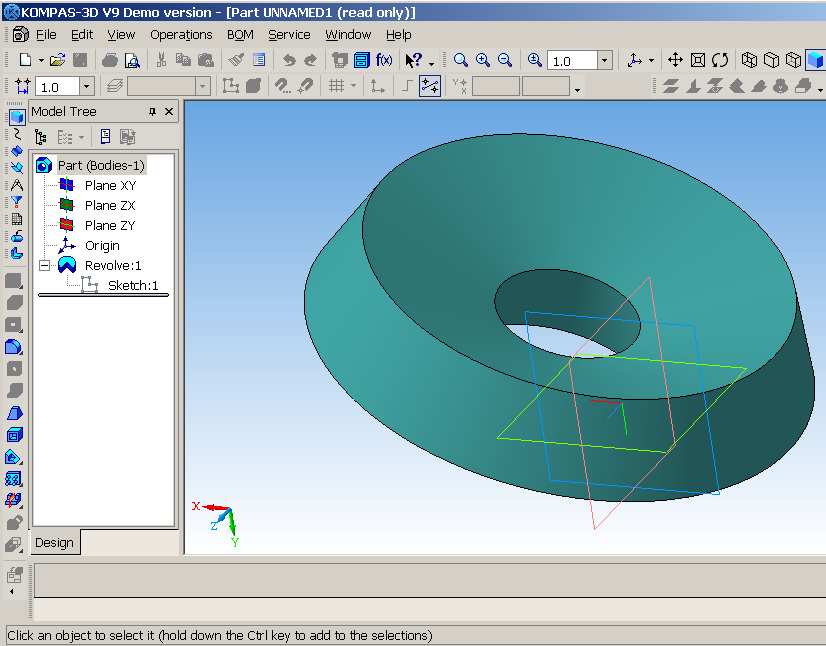Select Sketch:1 in the Model Tree
The width and height of the screenshot is (826, 646).
[x=133, y=286]
